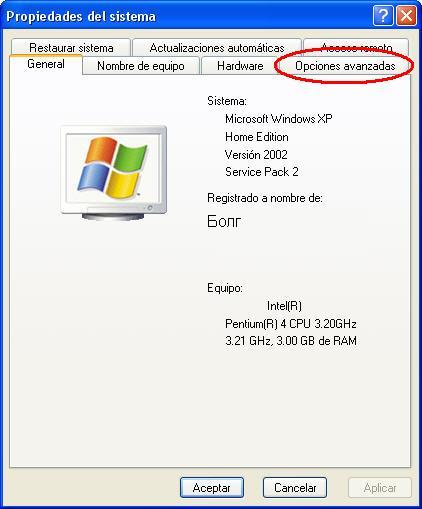Open the circled Opciones avanzadas tab
The width and height of the screenshot is (422, 509).
[345, 66]
